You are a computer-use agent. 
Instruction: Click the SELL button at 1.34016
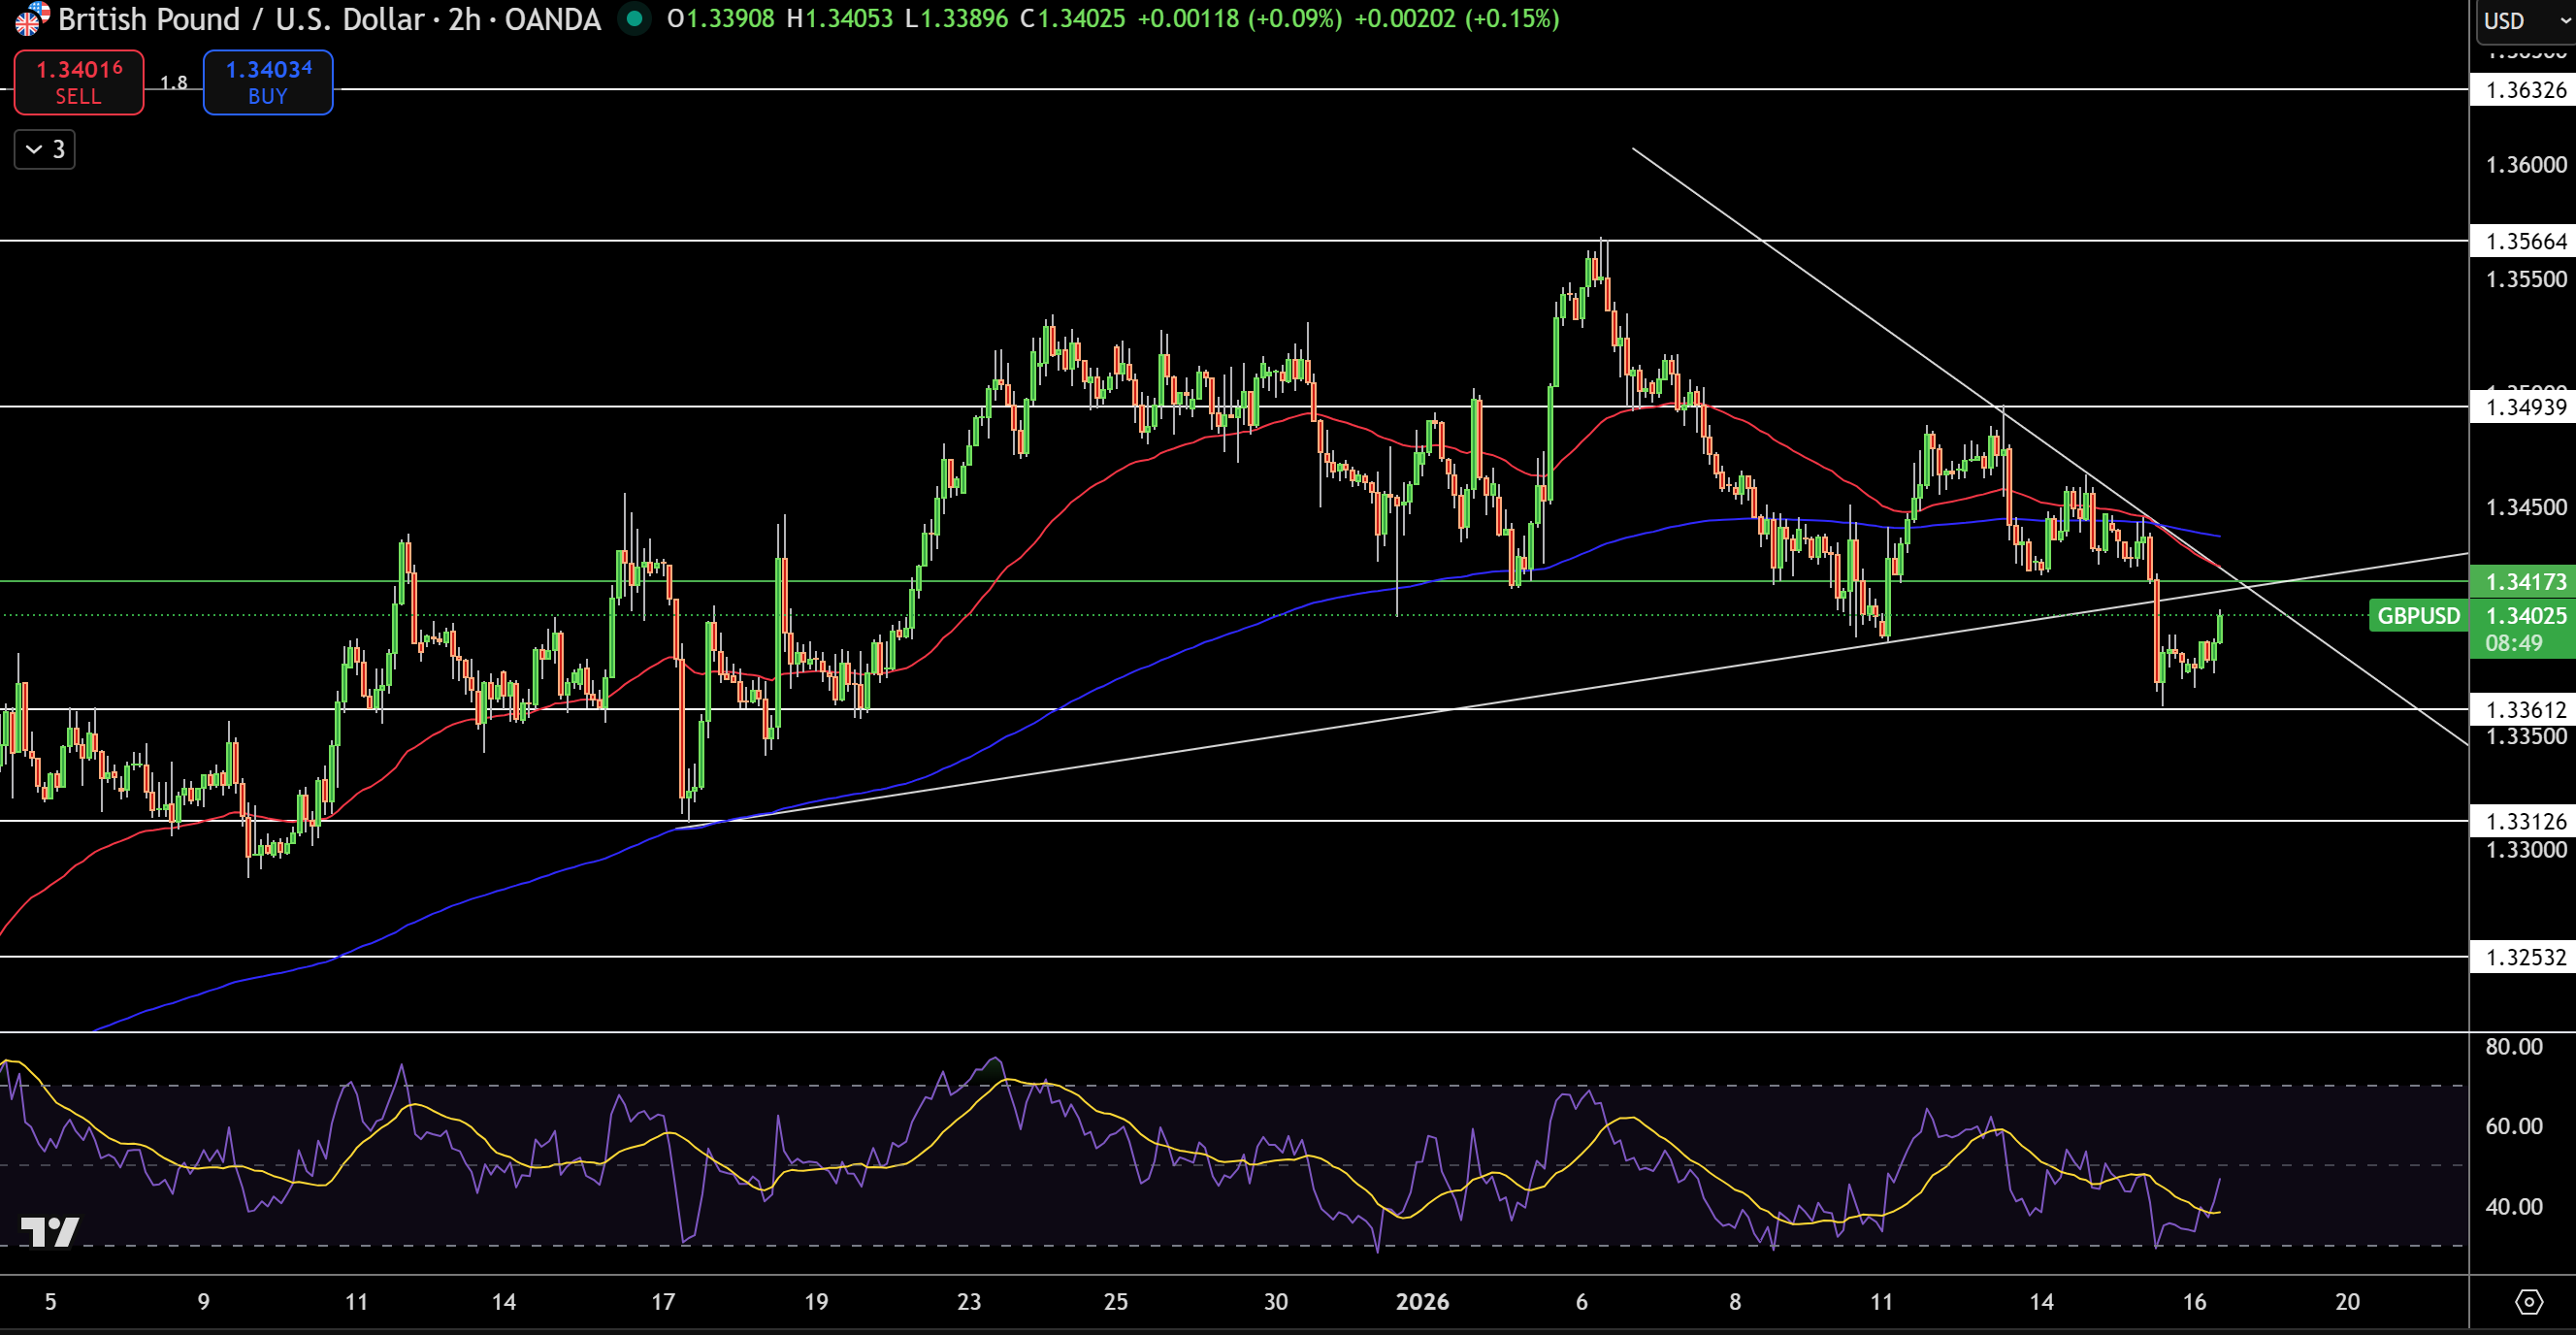click(x=79, y=82)
